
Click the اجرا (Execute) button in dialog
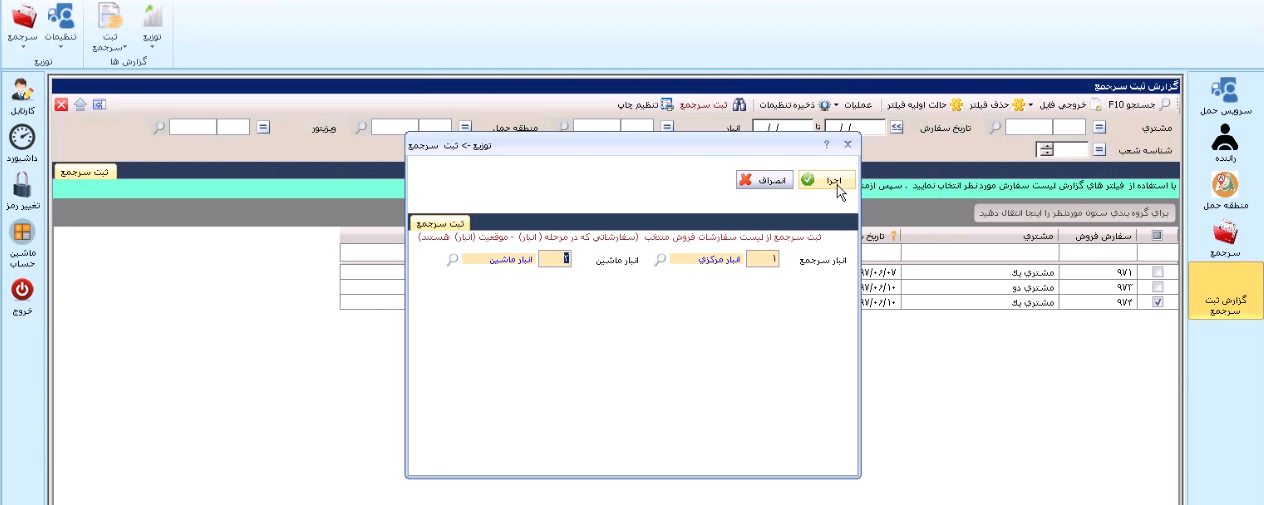(x=825, y=180)
